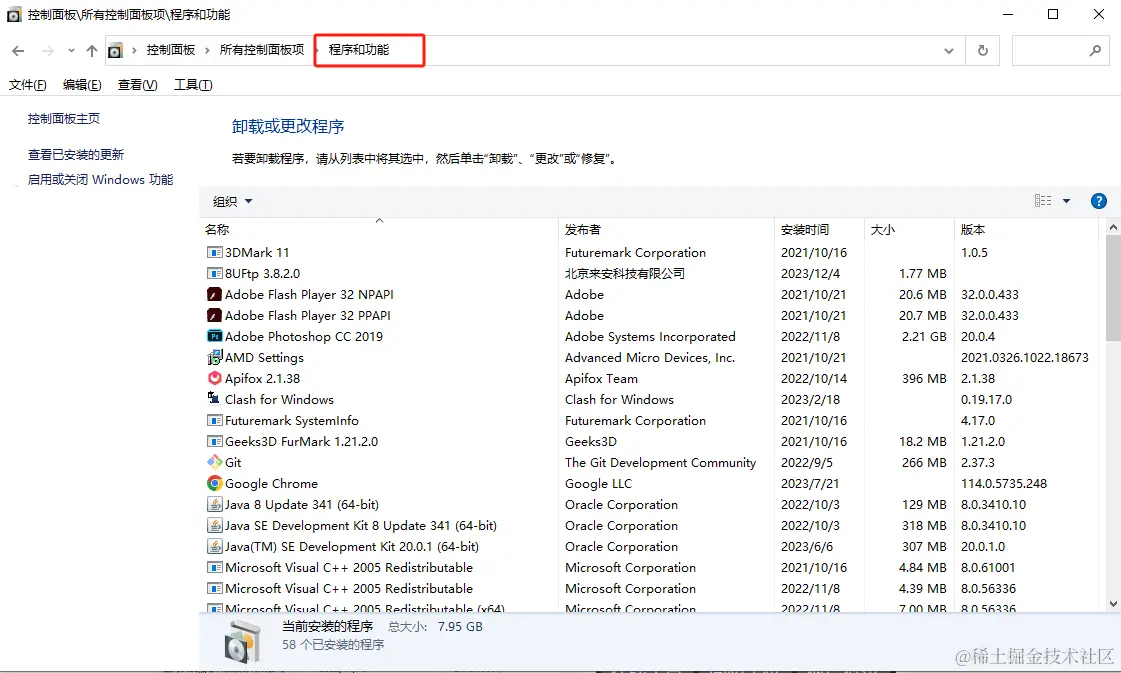
Task: Open 查看已安装的更新 link
Action: pos(76,154)
